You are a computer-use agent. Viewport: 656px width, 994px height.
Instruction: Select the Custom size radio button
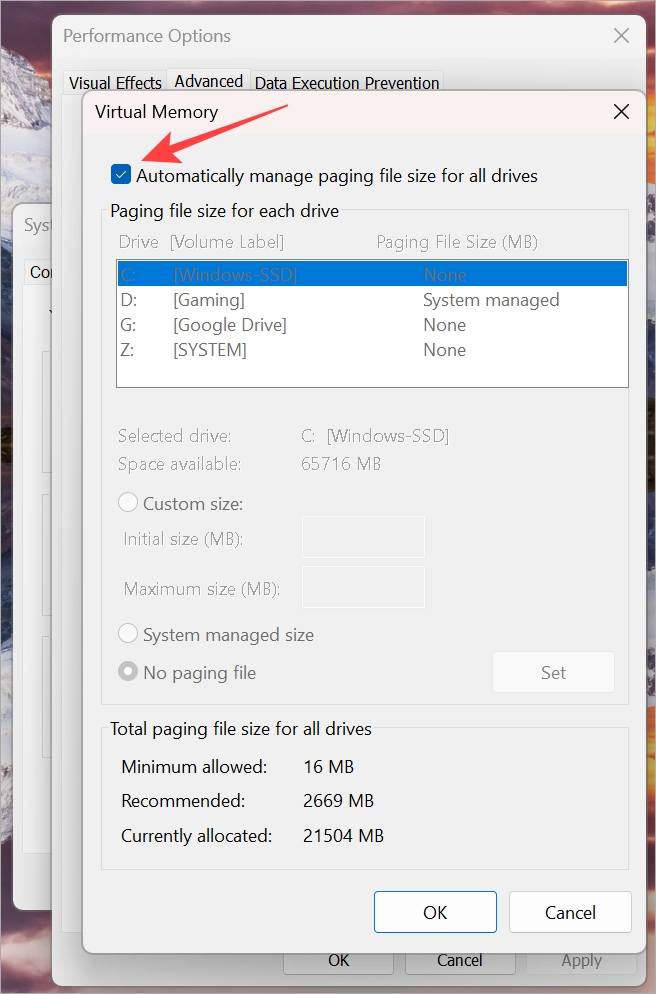128,503
